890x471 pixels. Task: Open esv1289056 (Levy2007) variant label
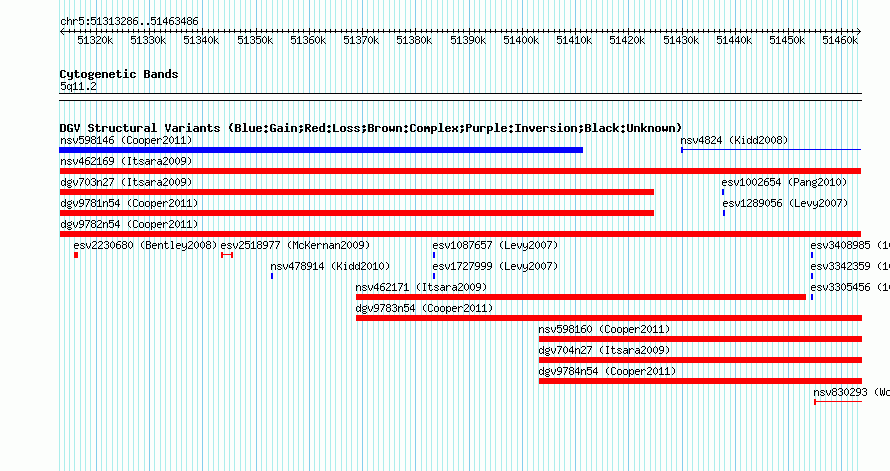pyautogui.click(x=785, y=203)
